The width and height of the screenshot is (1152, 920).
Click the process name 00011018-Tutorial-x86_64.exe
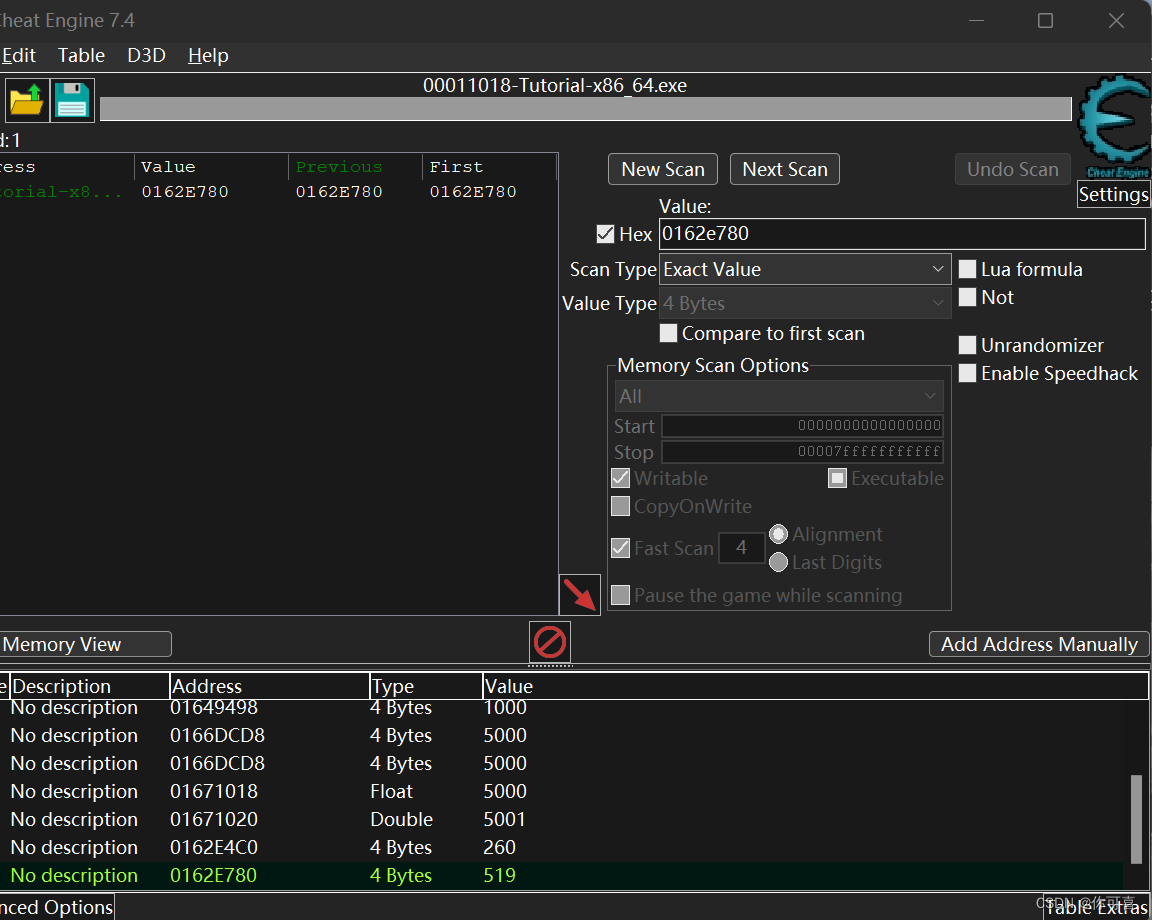(x=555, y=85)
